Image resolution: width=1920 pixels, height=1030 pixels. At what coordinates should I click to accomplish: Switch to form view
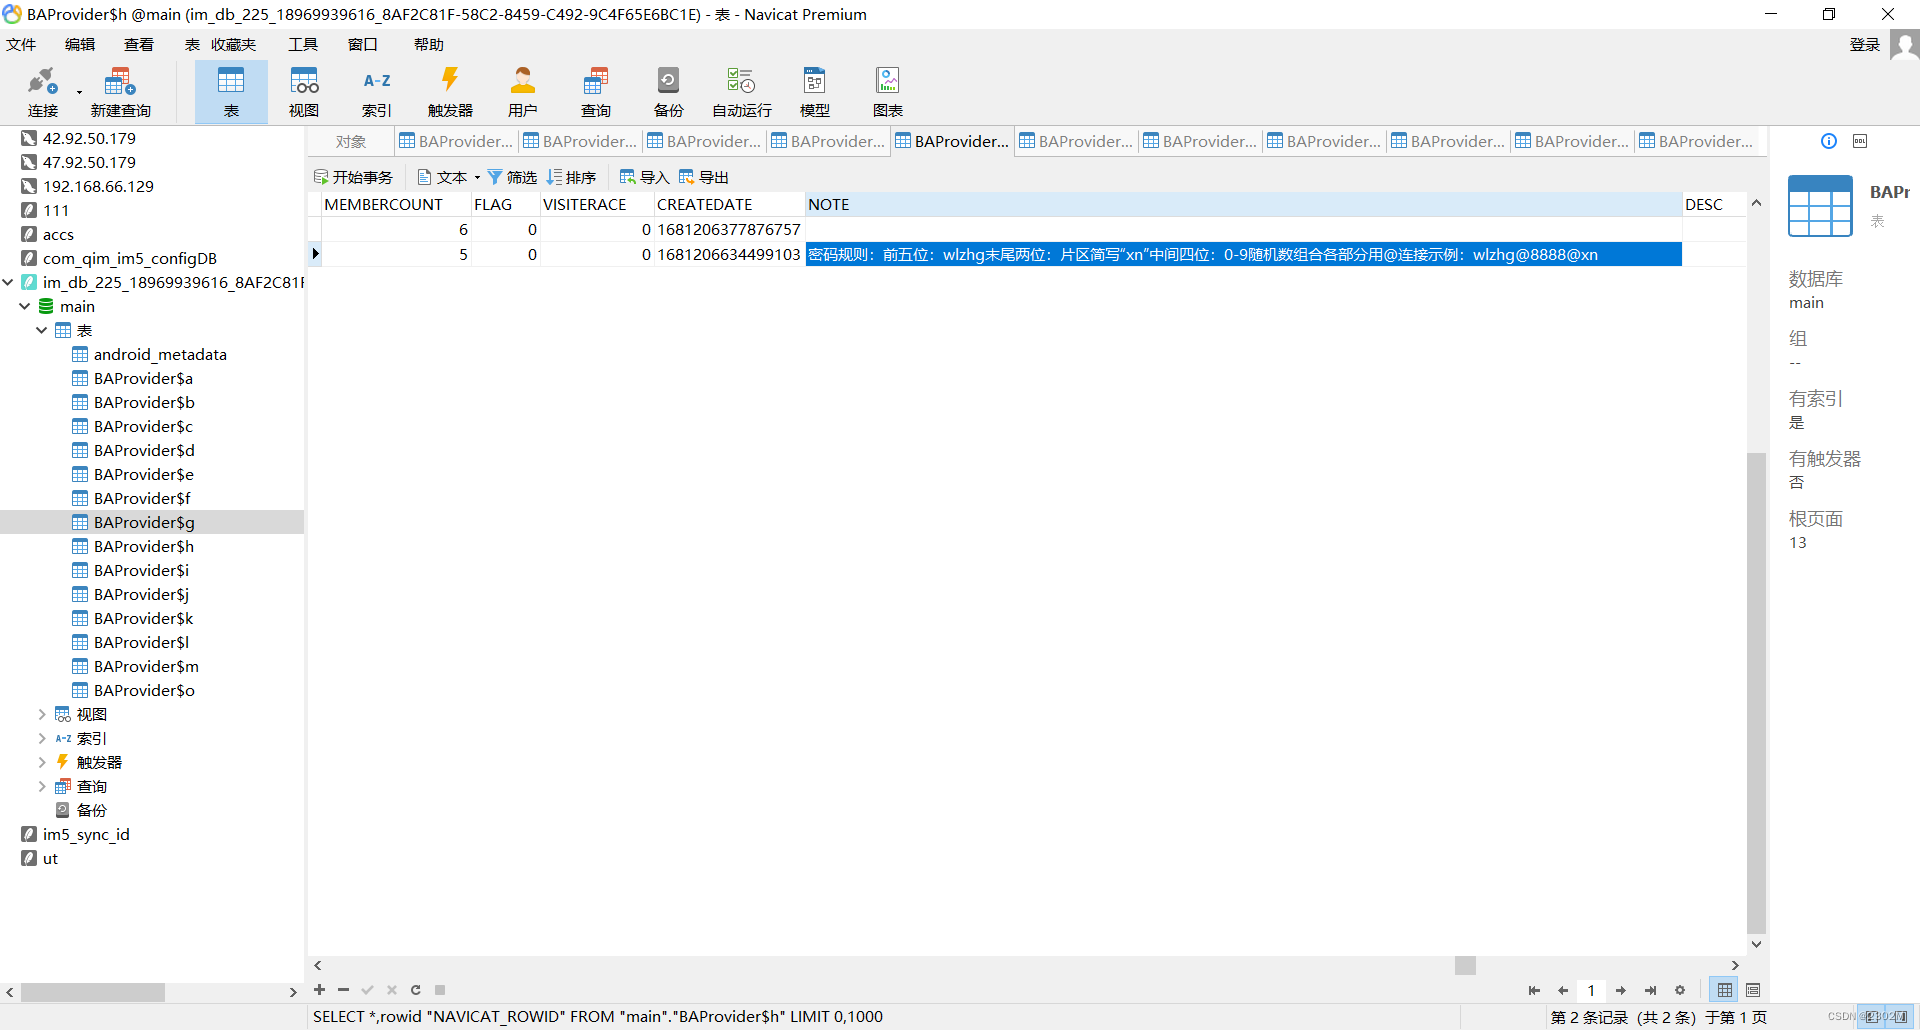coord(1753,990)
